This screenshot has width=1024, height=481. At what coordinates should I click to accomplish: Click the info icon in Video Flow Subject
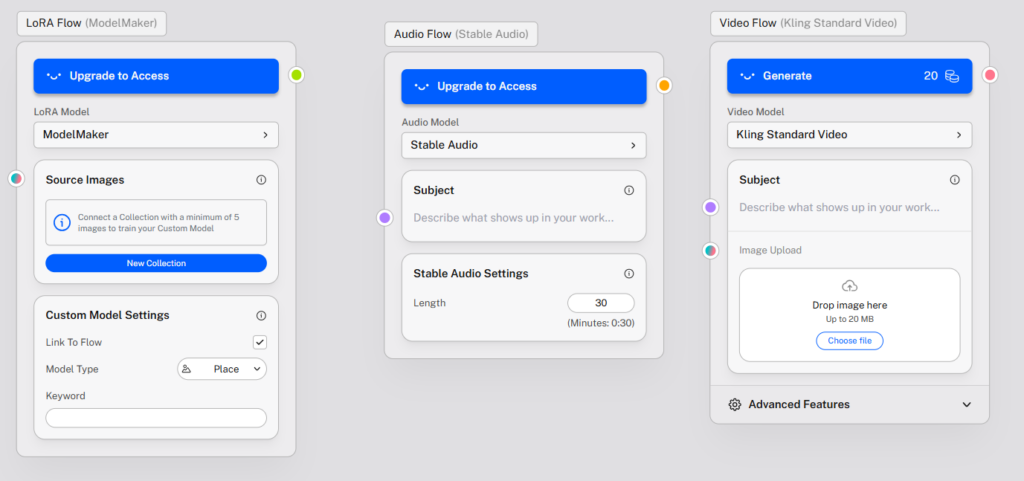coord(955,180)
